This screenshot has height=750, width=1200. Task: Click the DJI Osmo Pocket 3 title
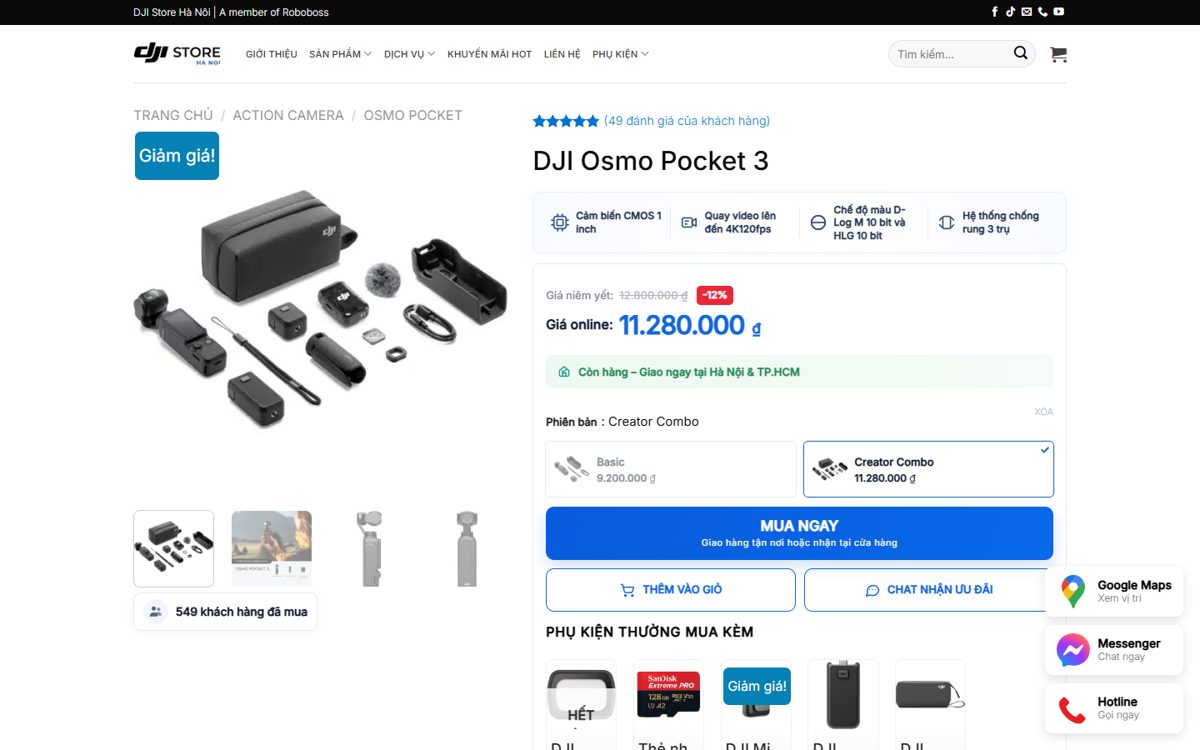click(x=651, y=161)
